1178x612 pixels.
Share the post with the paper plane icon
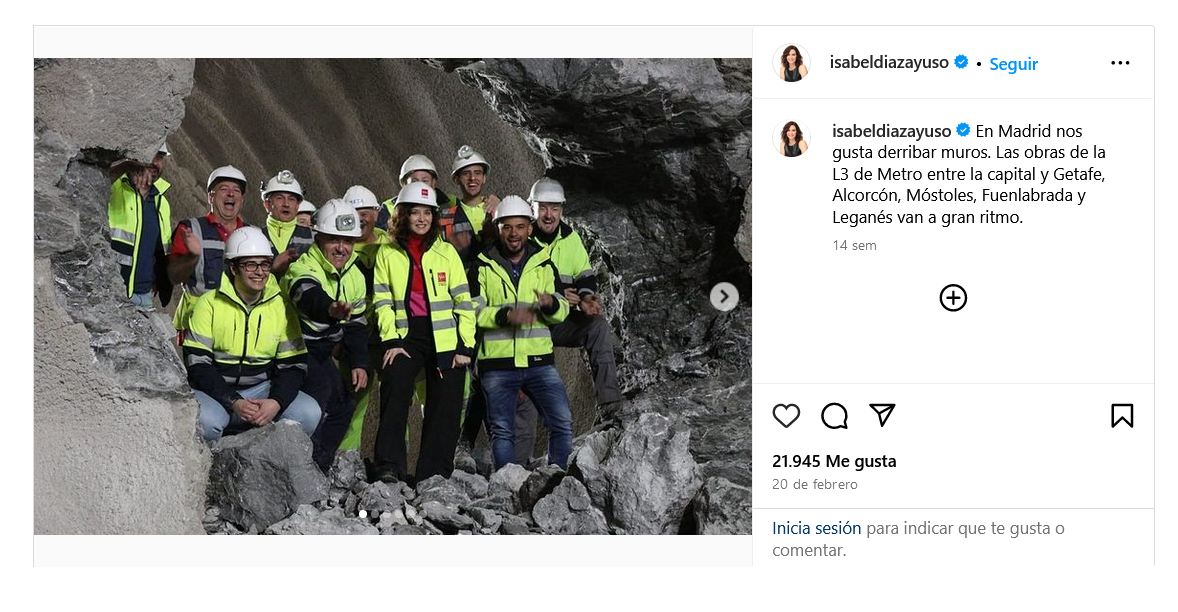click(x=882, y=415)
